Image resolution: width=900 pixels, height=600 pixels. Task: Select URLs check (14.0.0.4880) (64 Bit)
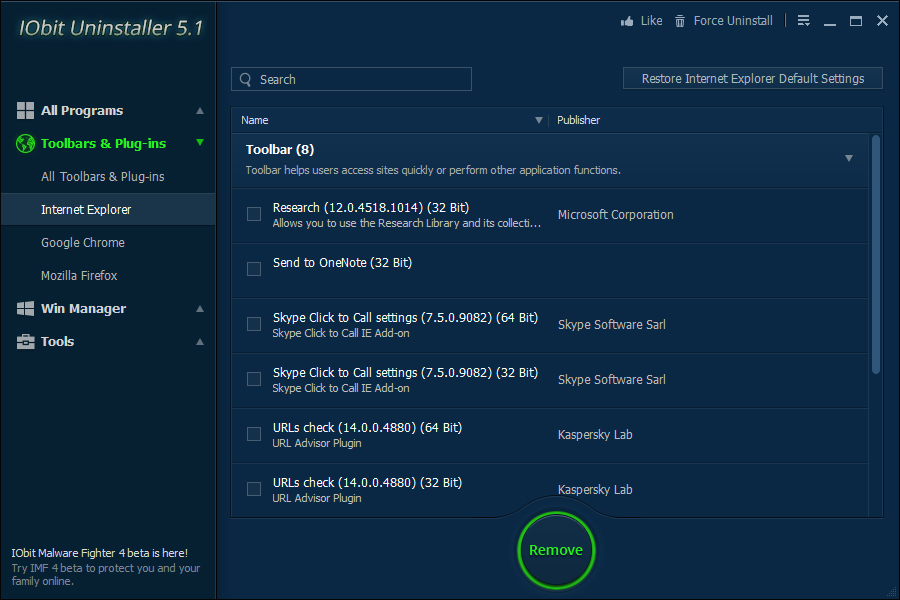pyautogui.click(x=550, y=436)
